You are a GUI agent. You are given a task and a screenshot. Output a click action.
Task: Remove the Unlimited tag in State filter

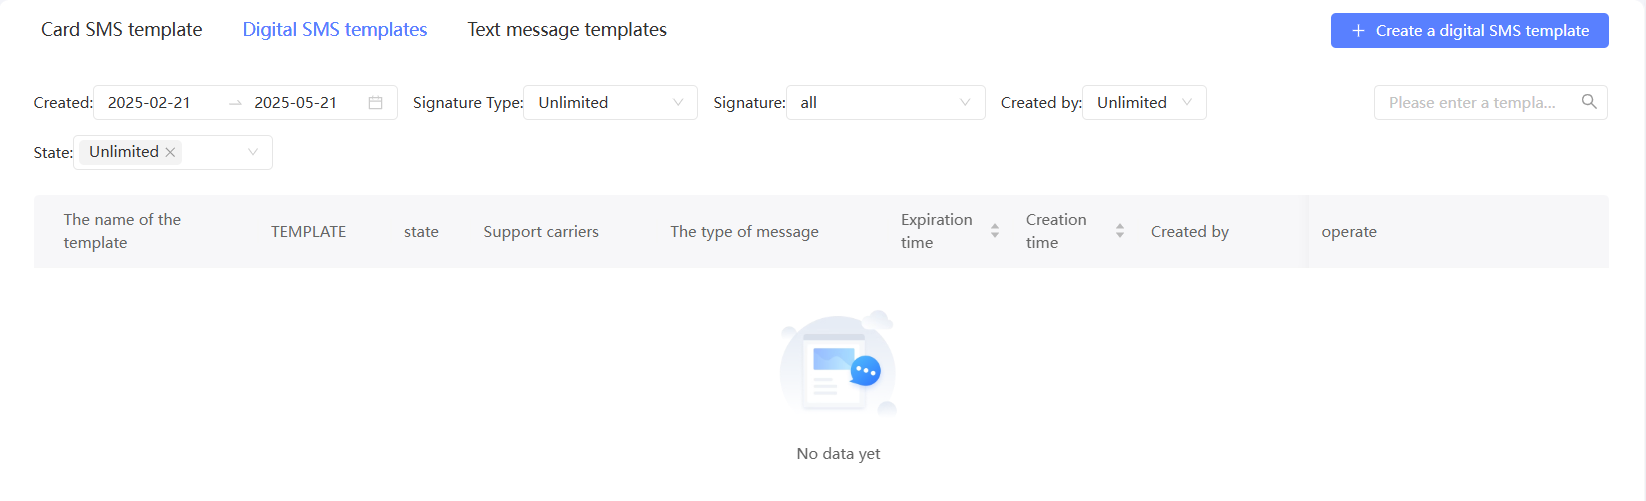170,152
